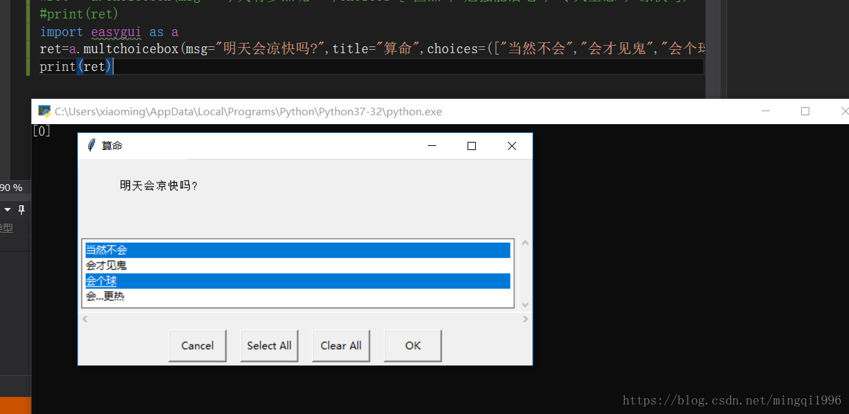Minimize the python.exe console window

coord(766,111)
